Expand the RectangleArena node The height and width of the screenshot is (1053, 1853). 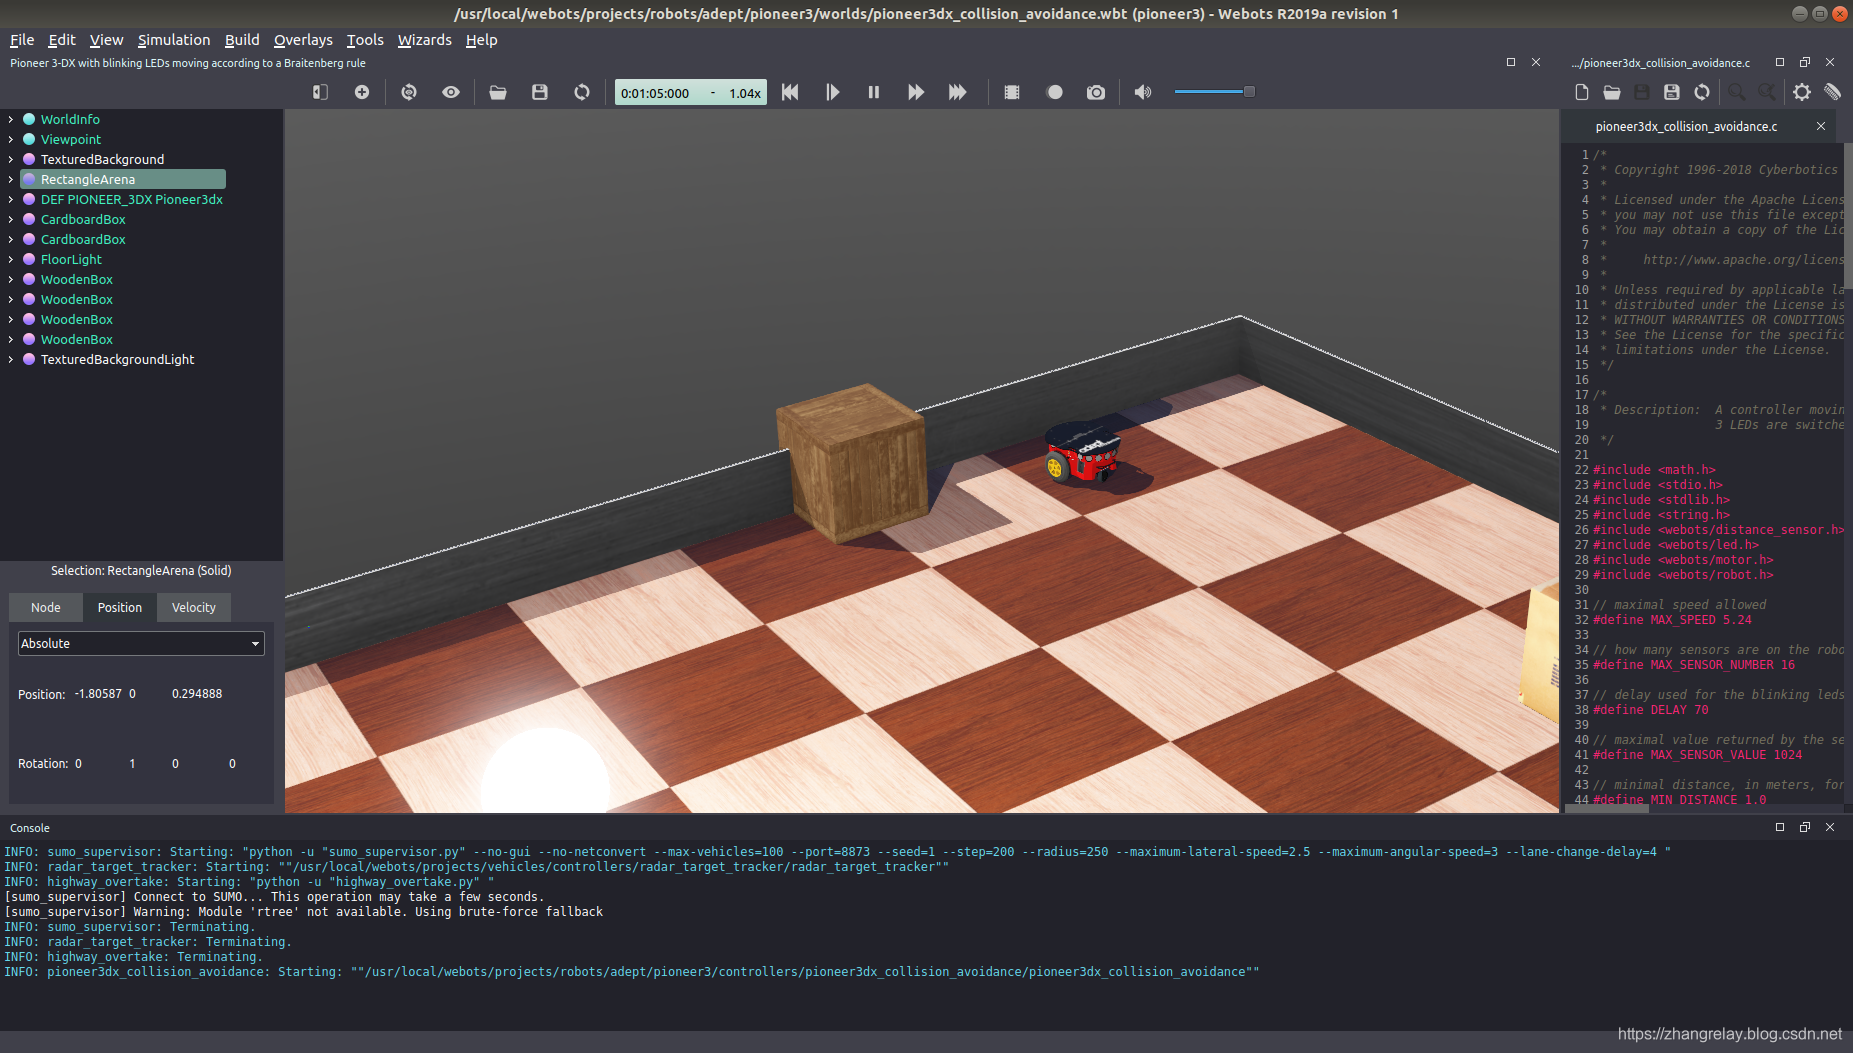11,179
